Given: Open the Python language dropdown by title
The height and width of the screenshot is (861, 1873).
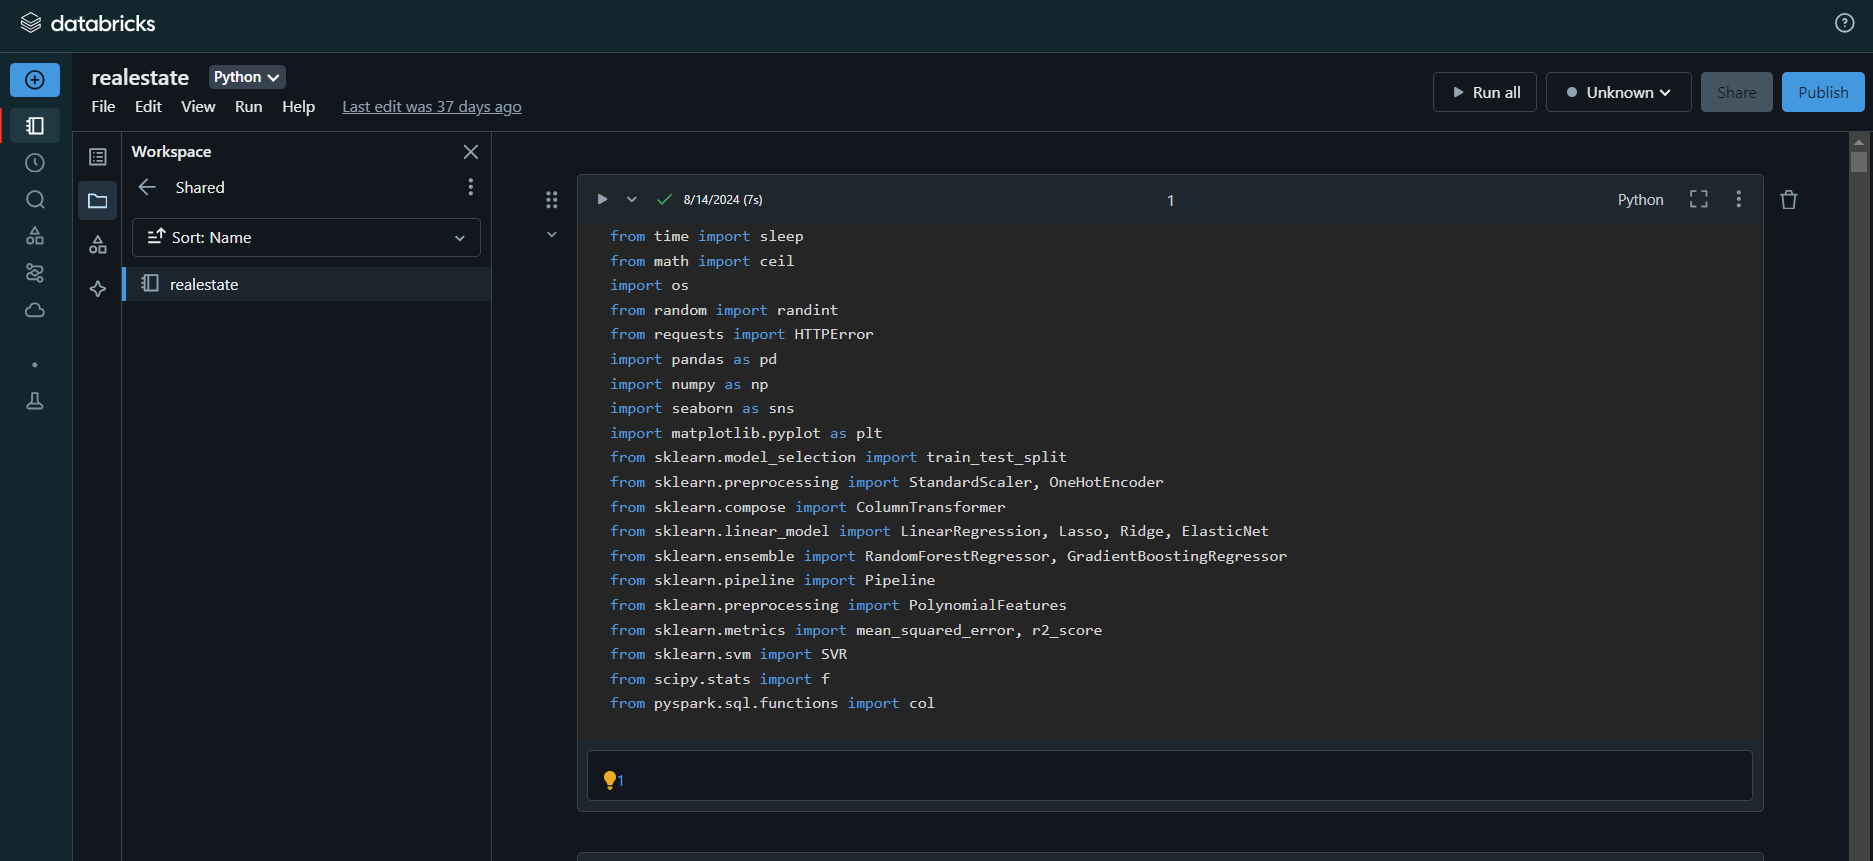Looking at the screenshot, I should coord(246,77).
